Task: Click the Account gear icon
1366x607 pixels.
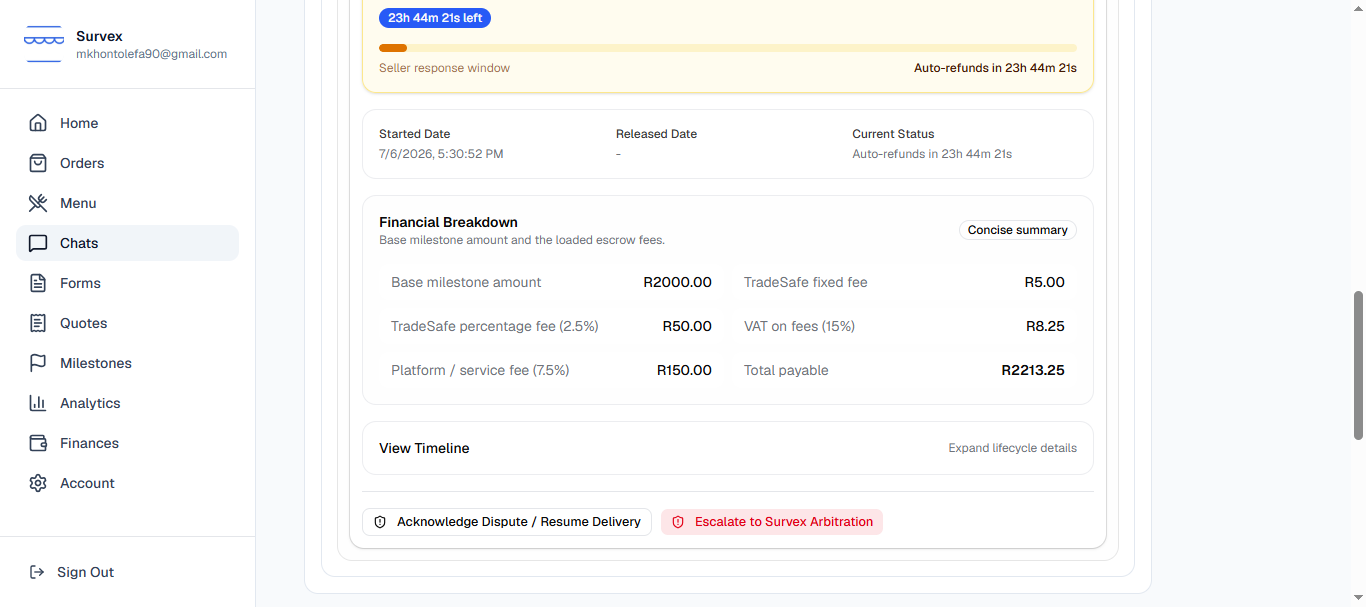Action: (x=38, y=483)
